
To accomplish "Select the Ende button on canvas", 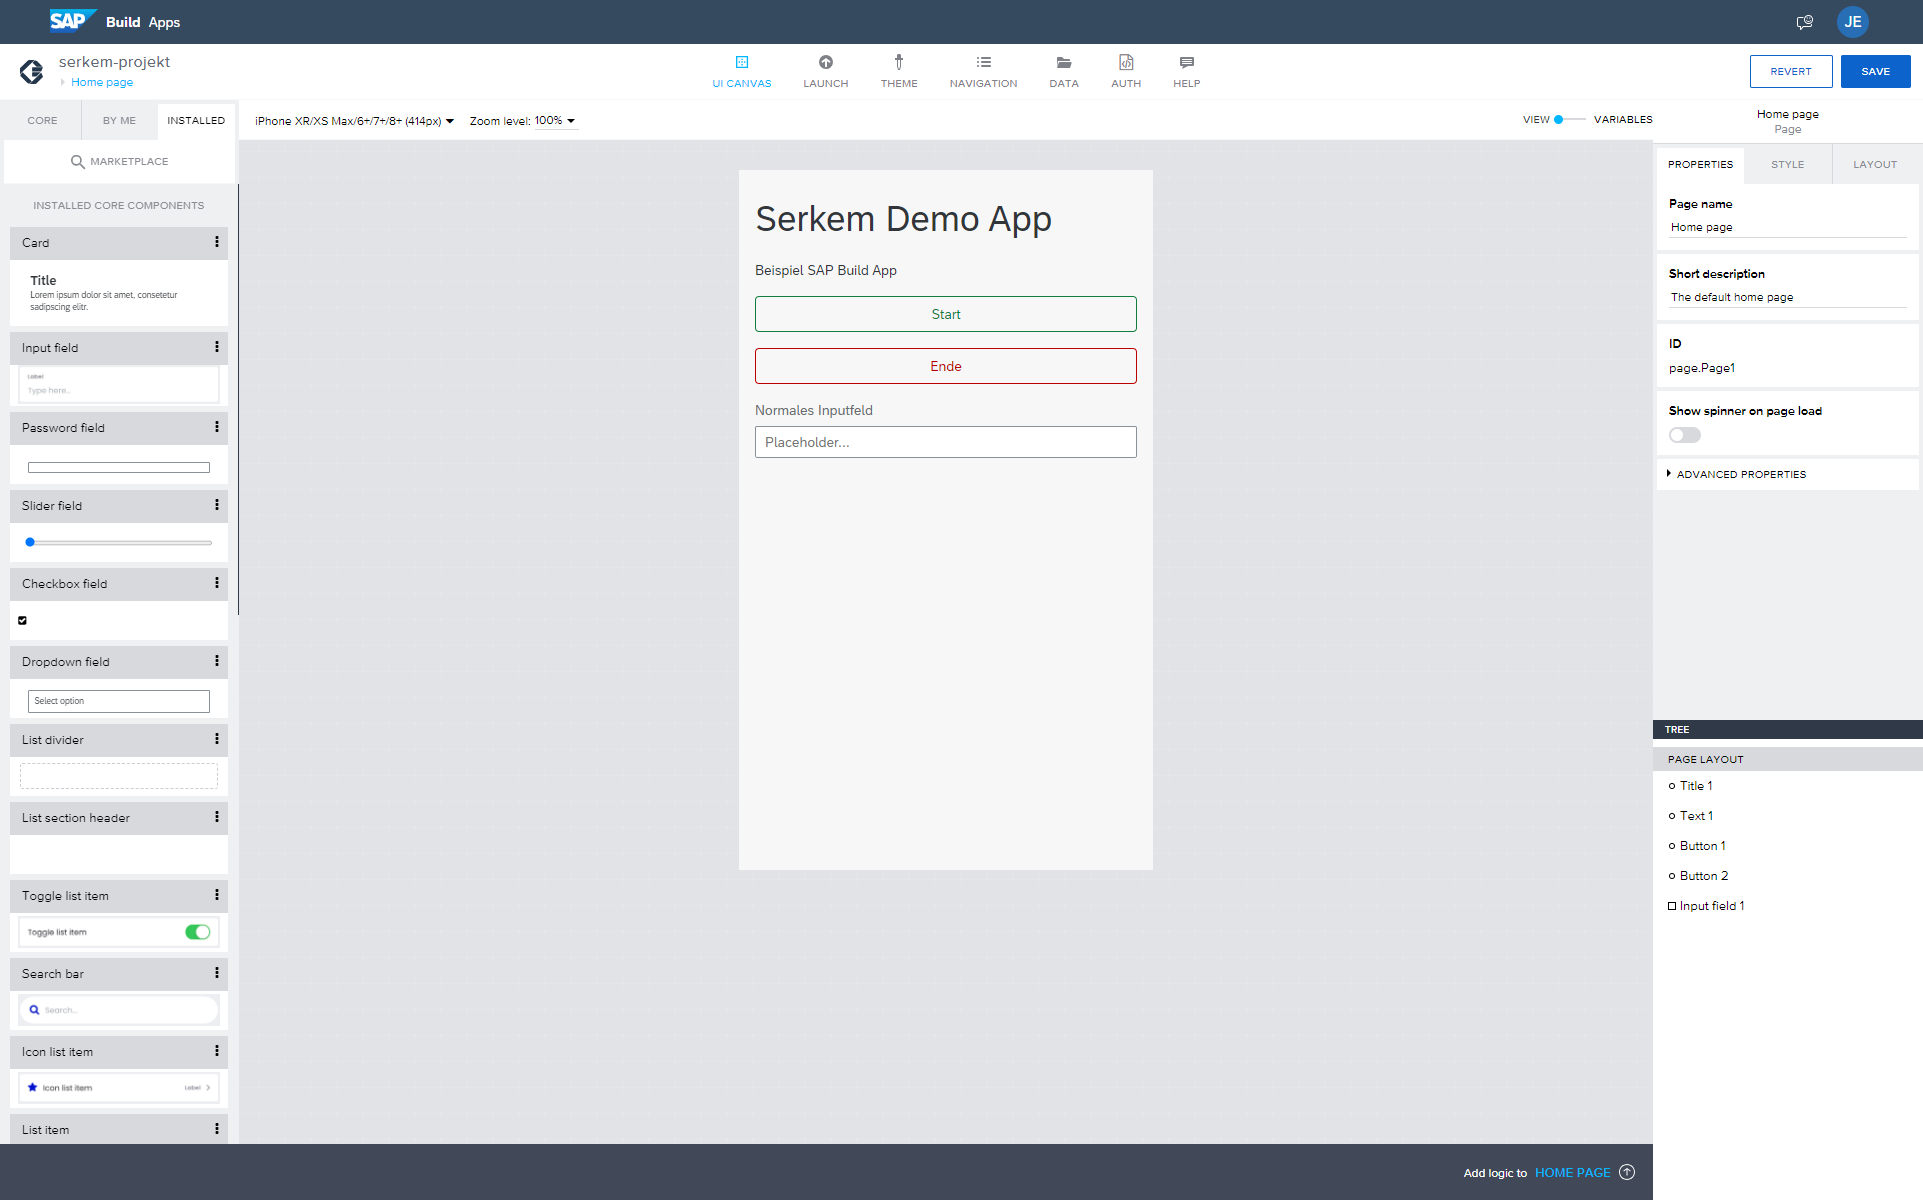I will (945, 366).
